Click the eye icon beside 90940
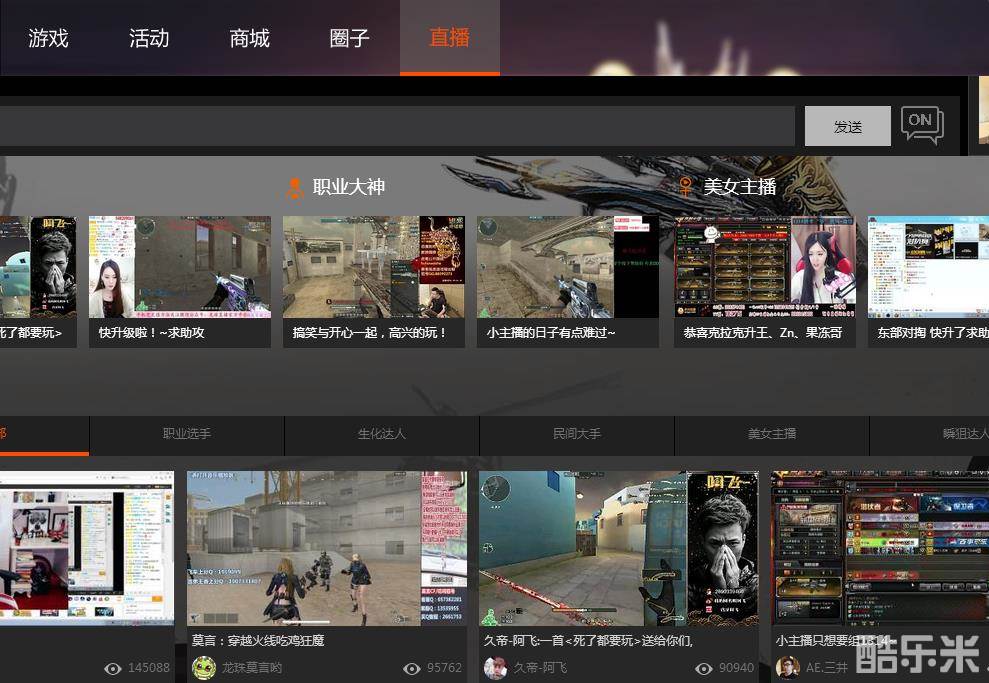 click(x=703, y=668)
